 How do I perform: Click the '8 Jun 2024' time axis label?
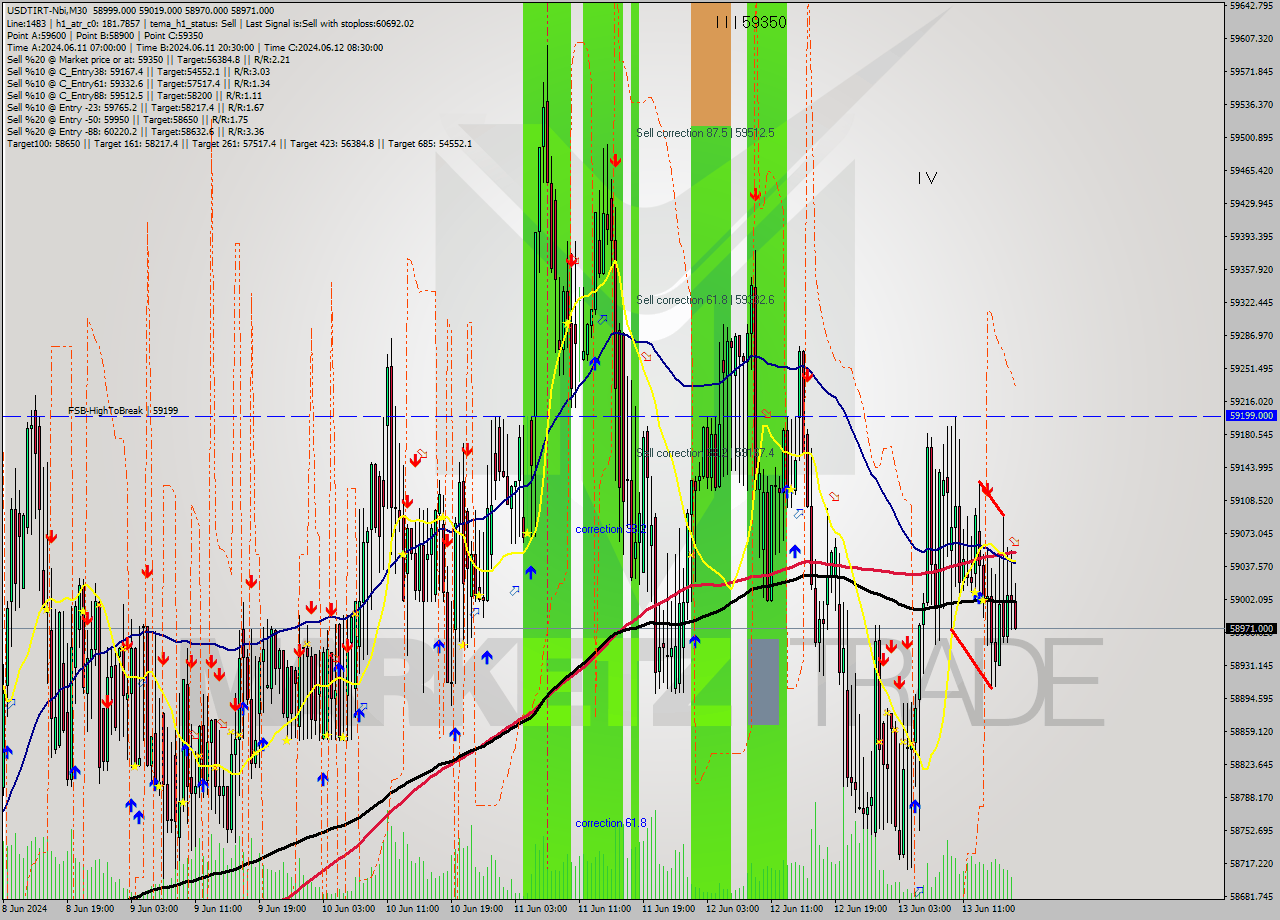[x=26, y=909]
